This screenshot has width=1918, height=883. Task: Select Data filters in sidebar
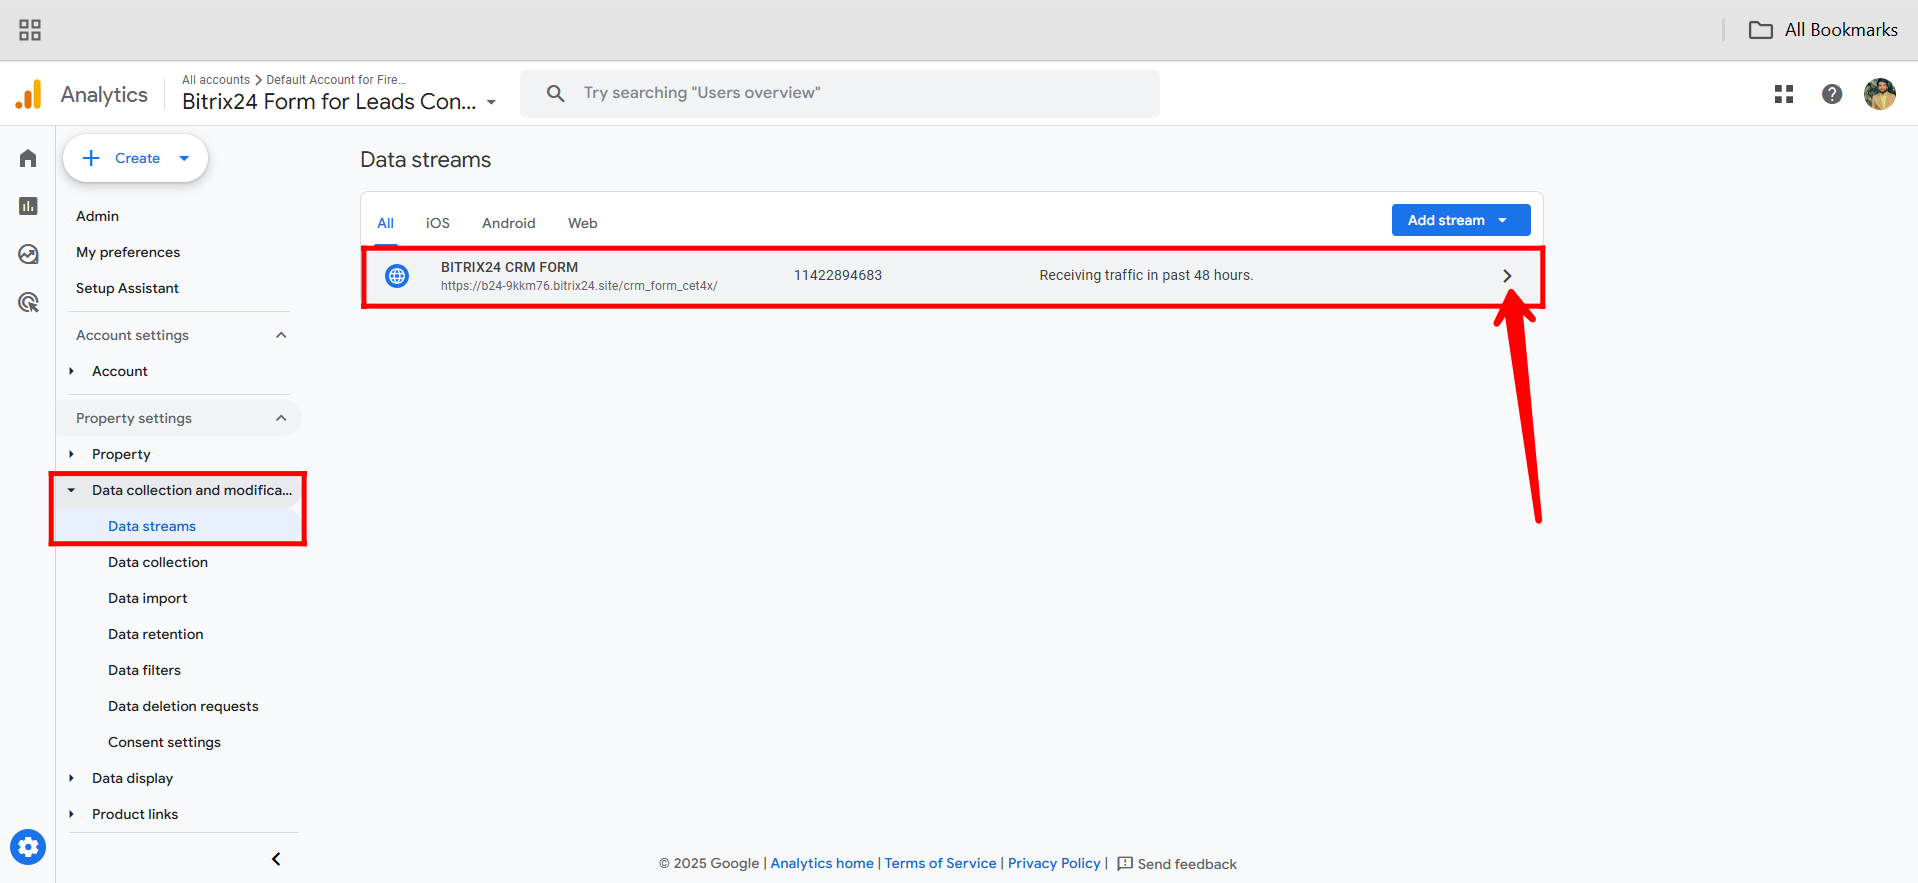[144, 670]
